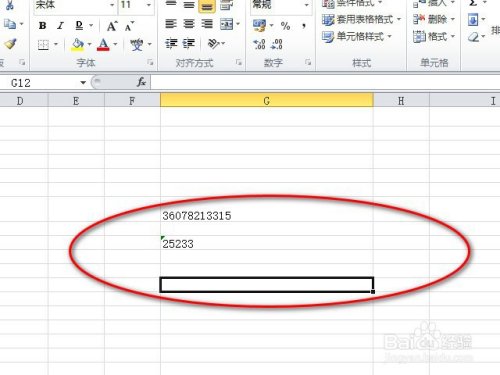Viewport: 500px width, 375px height.
Task: Open the font color dropdown arrow
Action: [x=115, y=44]
